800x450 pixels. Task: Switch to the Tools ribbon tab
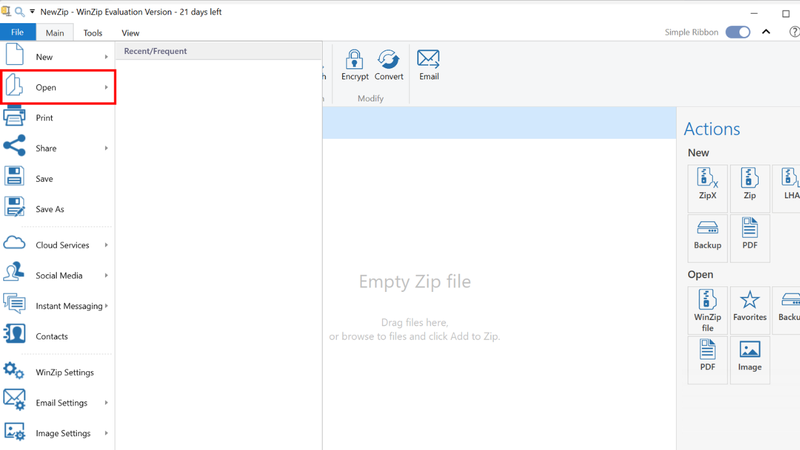pos(92,33)
